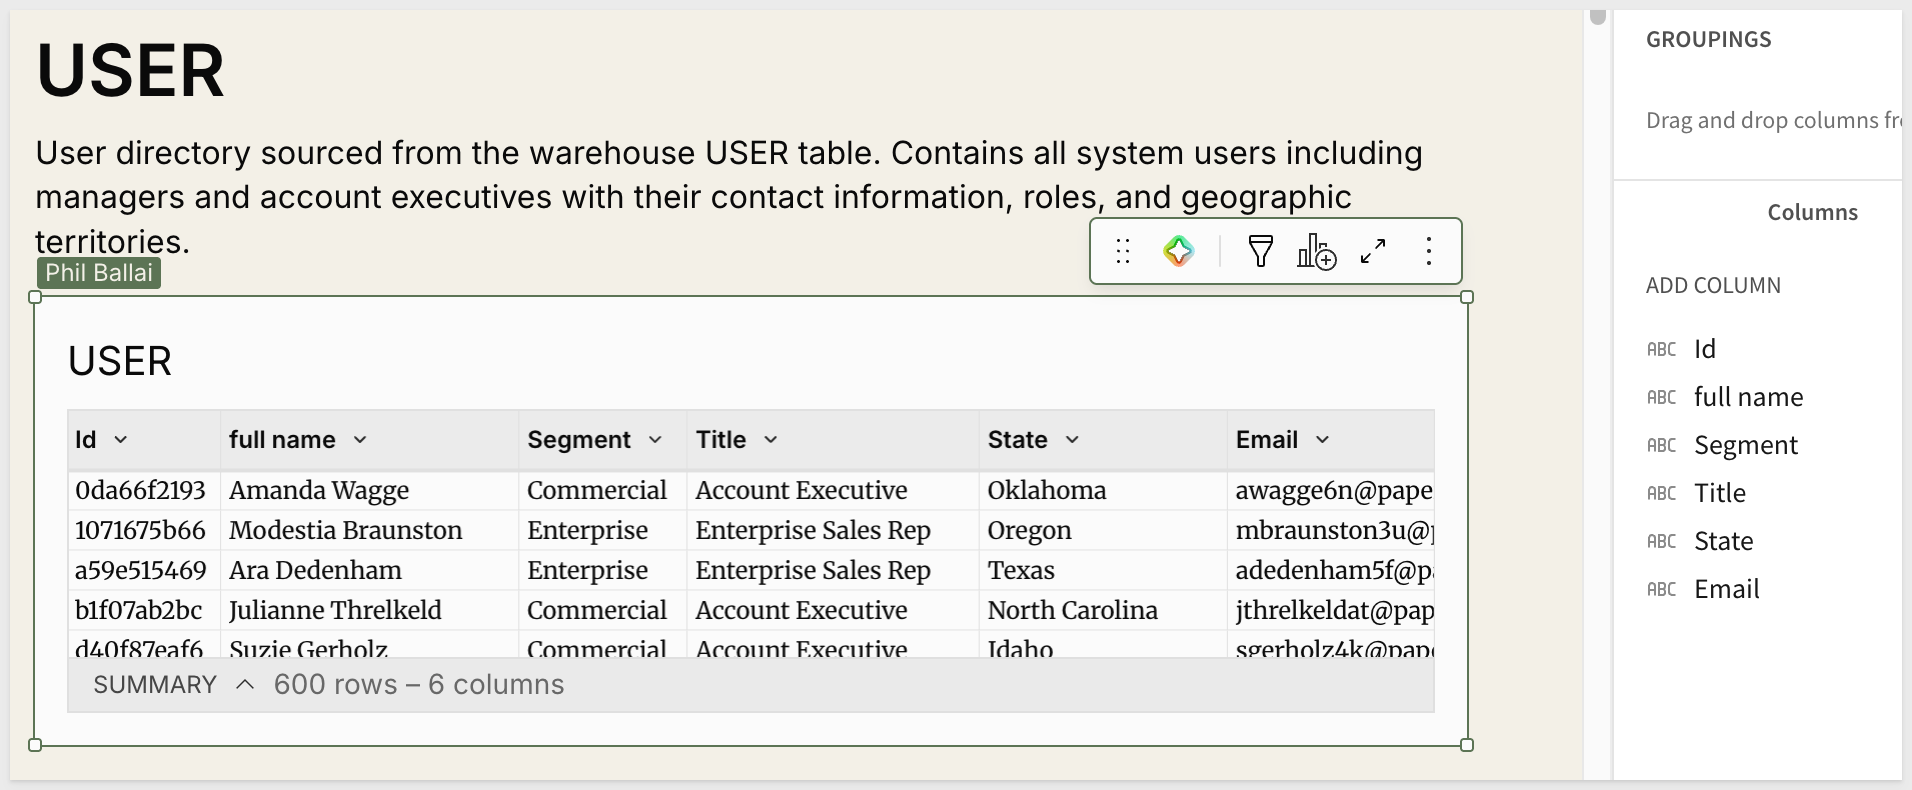Open the three-dot more options menu
This screenshot has width=1912, height=790.
click(1429, 251)
